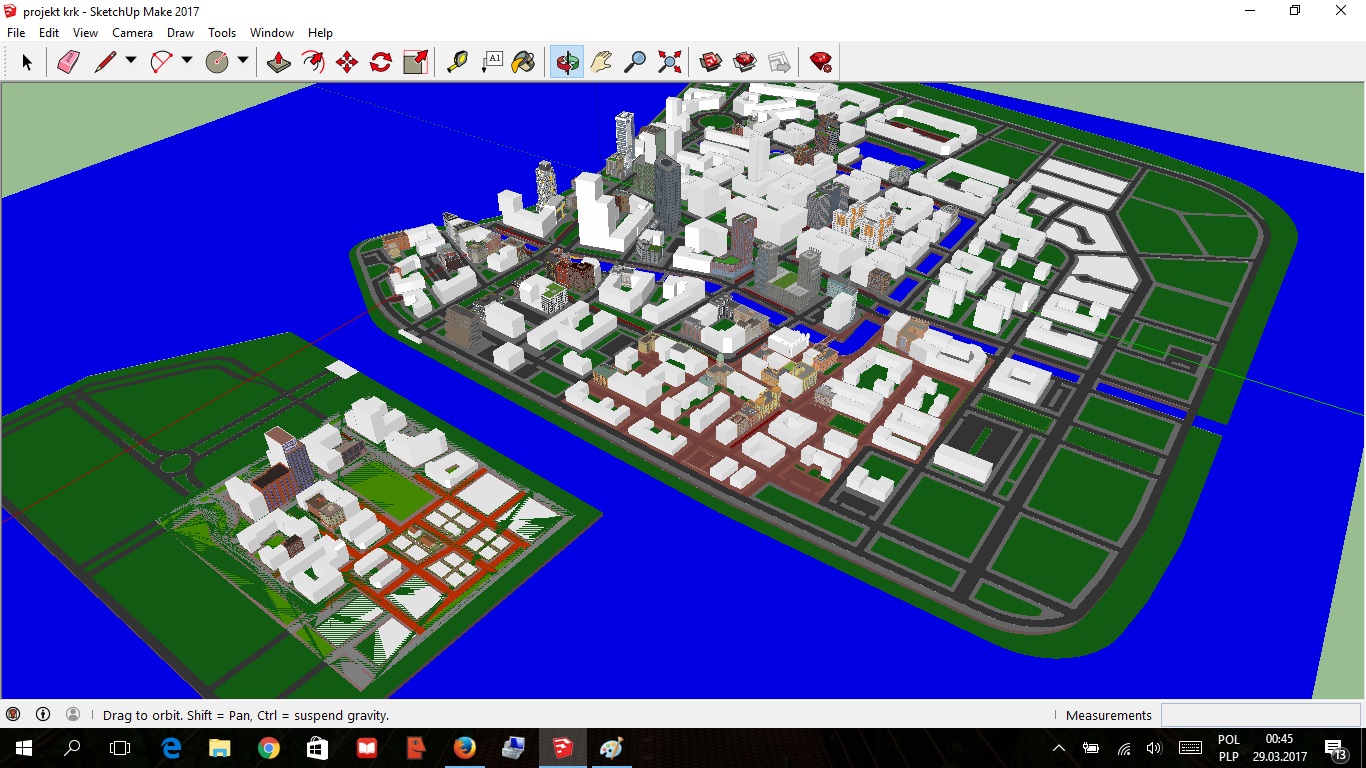This screenshot has width=1366, height=768.
Task: Open the volume control in tray
Action: (1154, 748)
